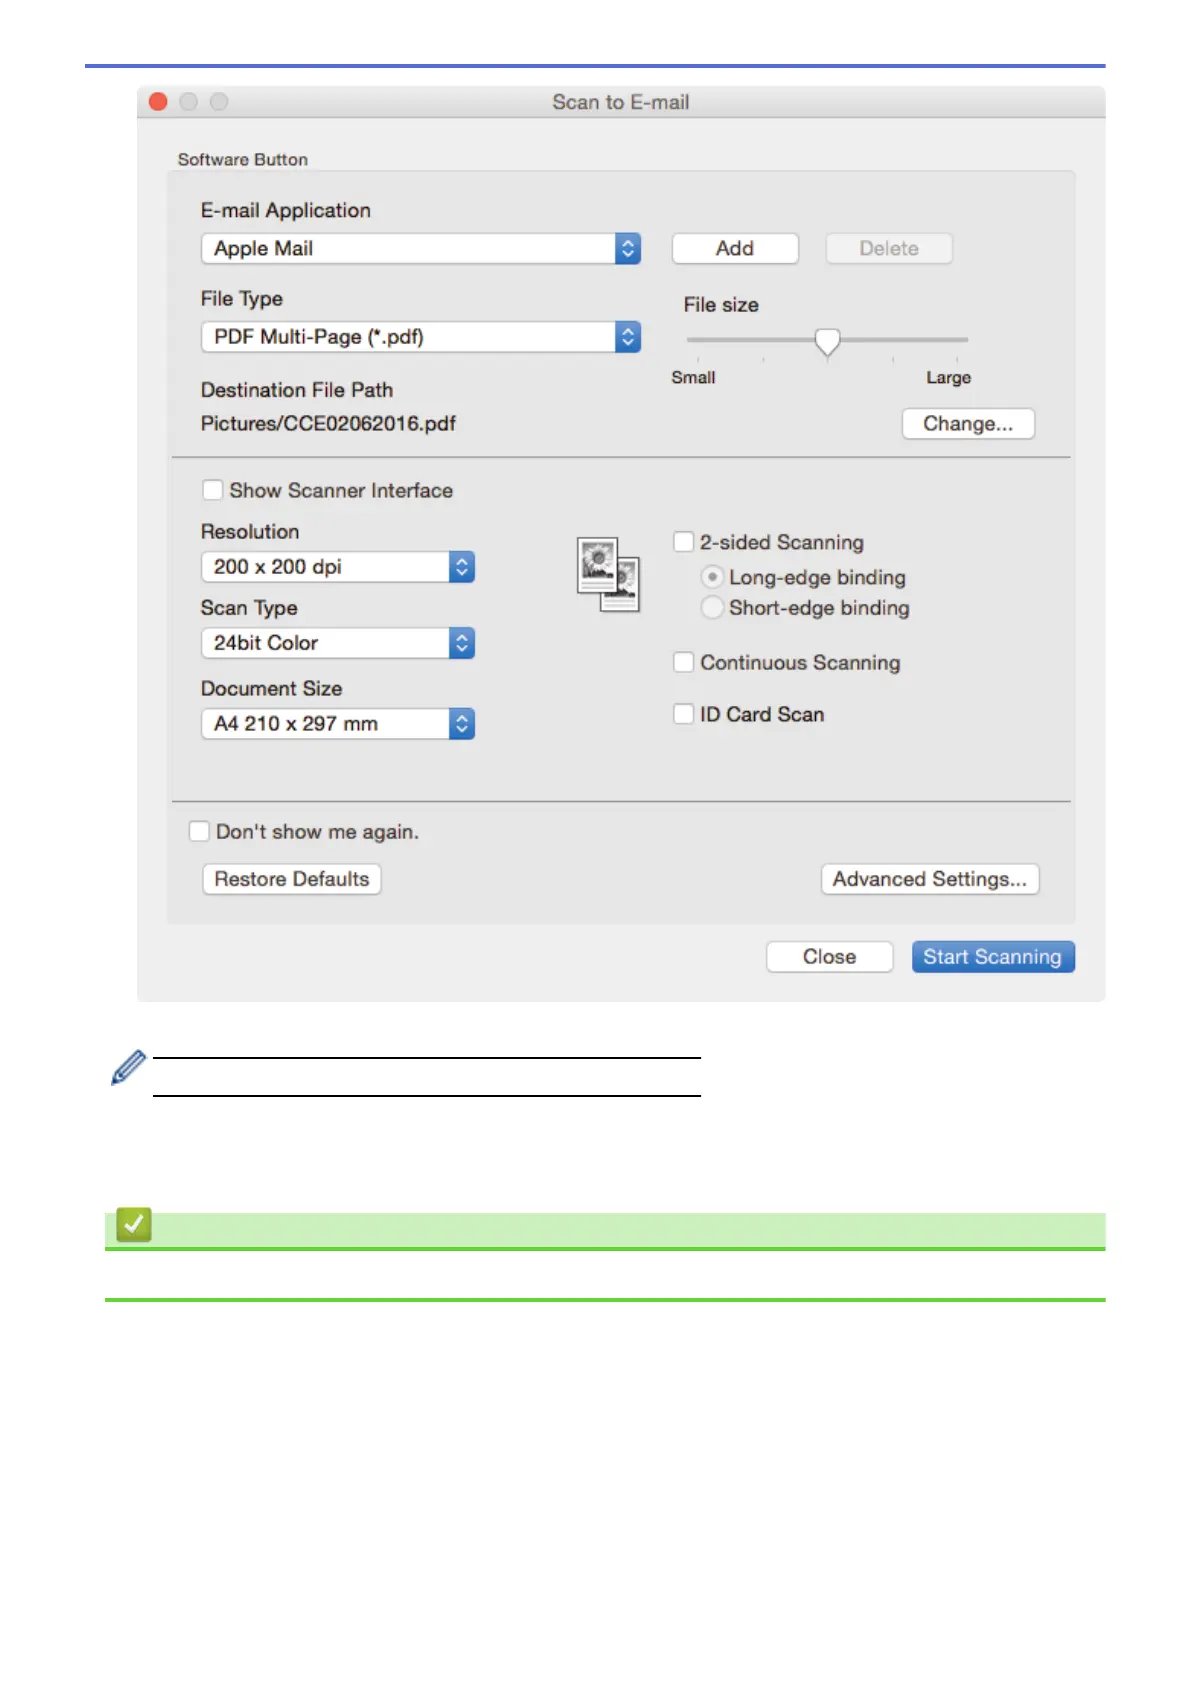Click the green checkmark icon

134,1224
